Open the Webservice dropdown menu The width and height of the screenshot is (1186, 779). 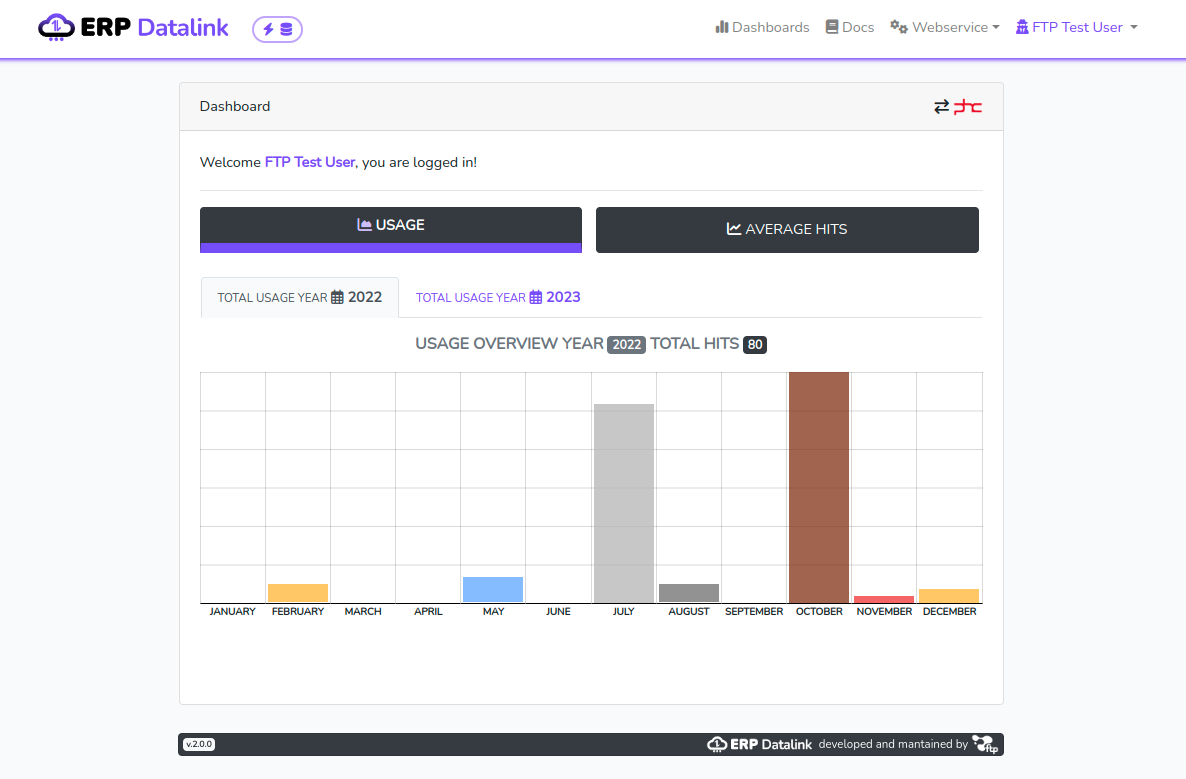[945, 28]
